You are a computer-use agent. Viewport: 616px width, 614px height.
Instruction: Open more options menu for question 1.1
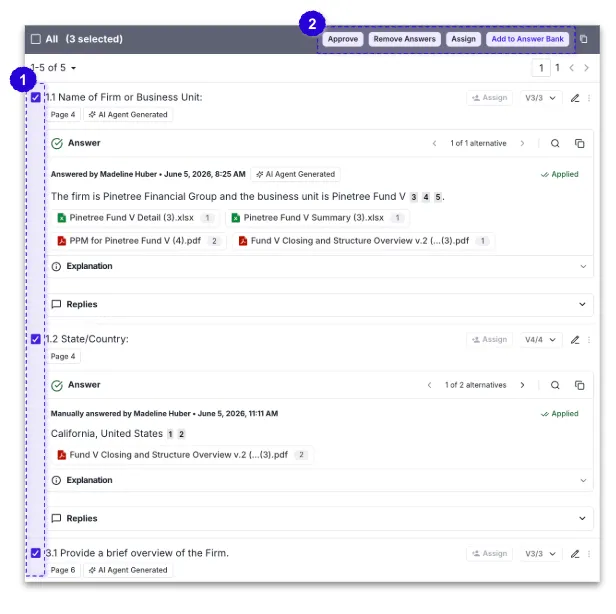[589, 98]
